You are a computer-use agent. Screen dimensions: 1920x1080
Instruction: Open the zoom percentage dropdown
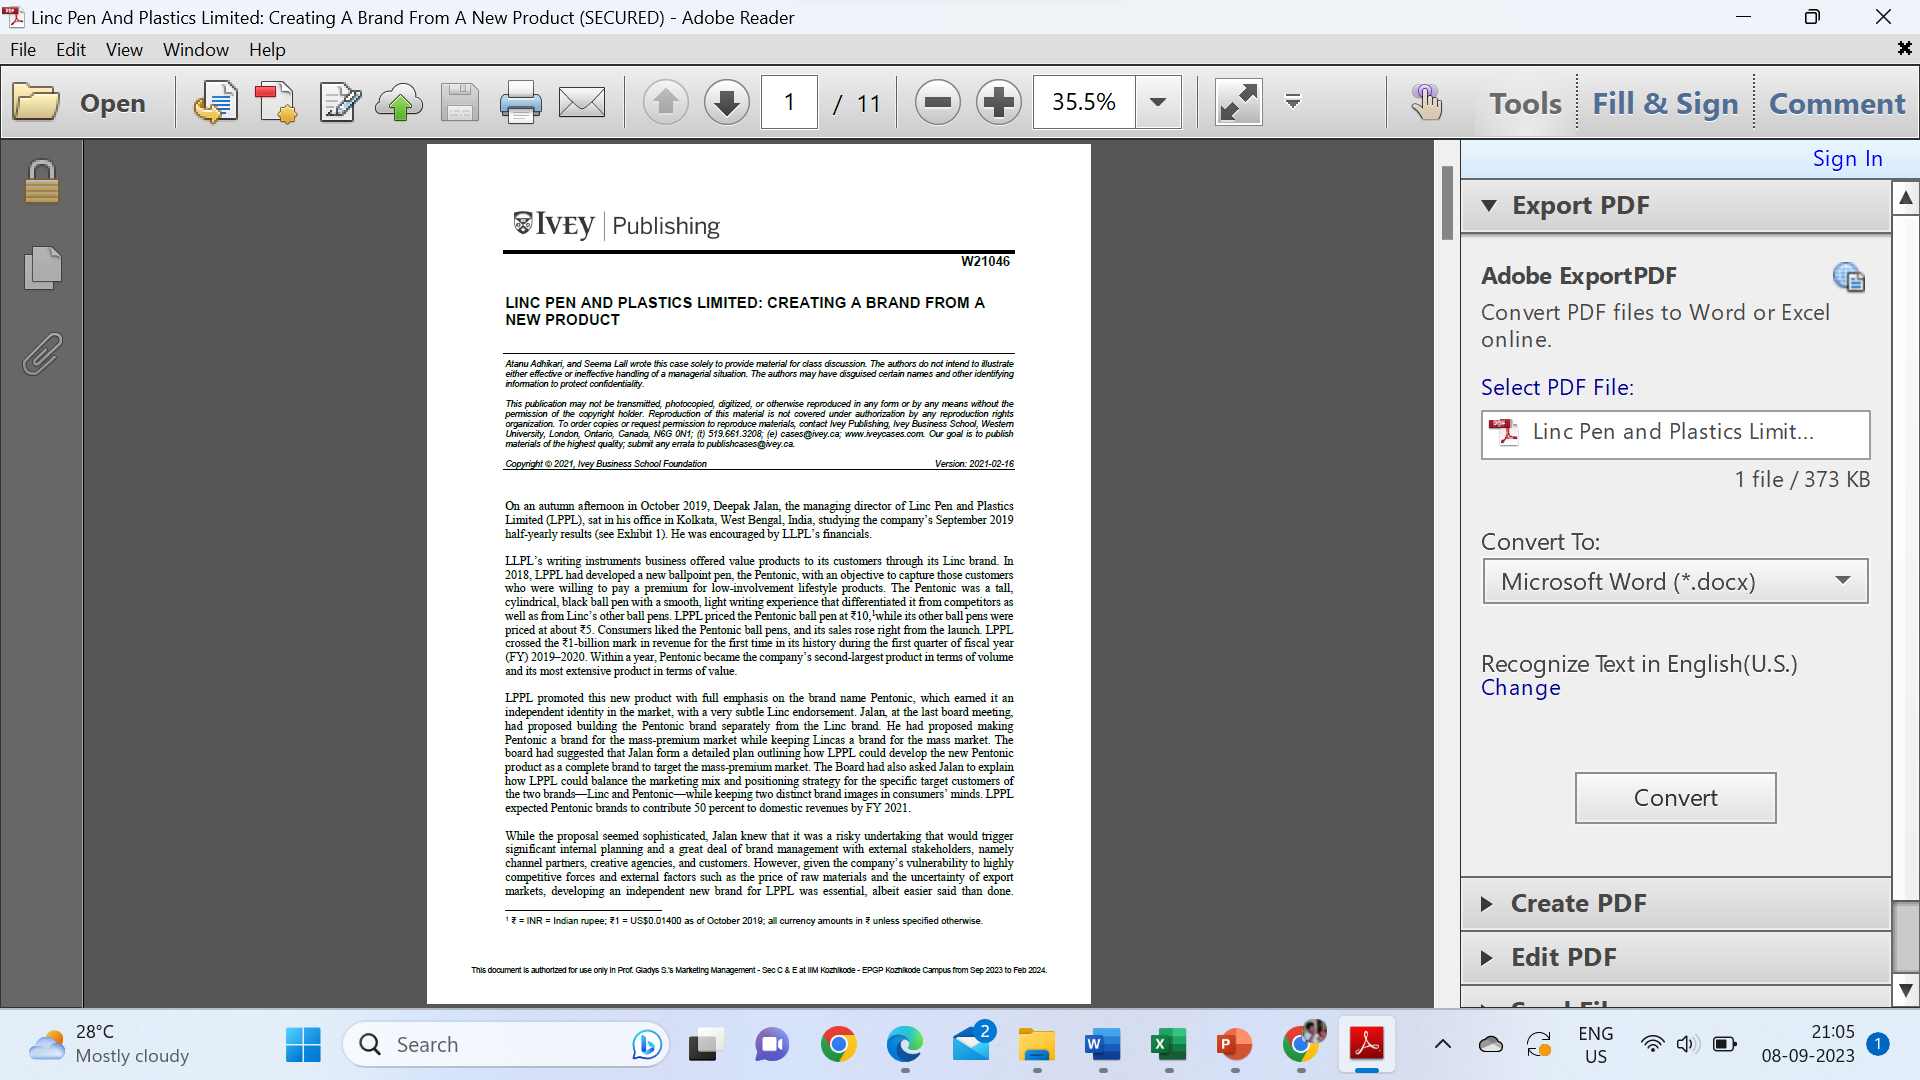click(1158, 101)
